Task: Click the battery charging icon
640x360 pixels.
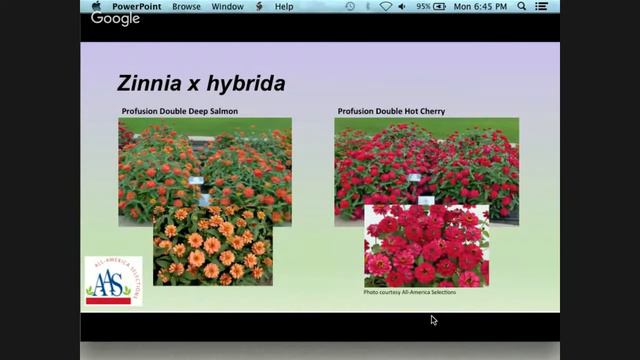Action: pyautogui.click(x=439, y=7)
